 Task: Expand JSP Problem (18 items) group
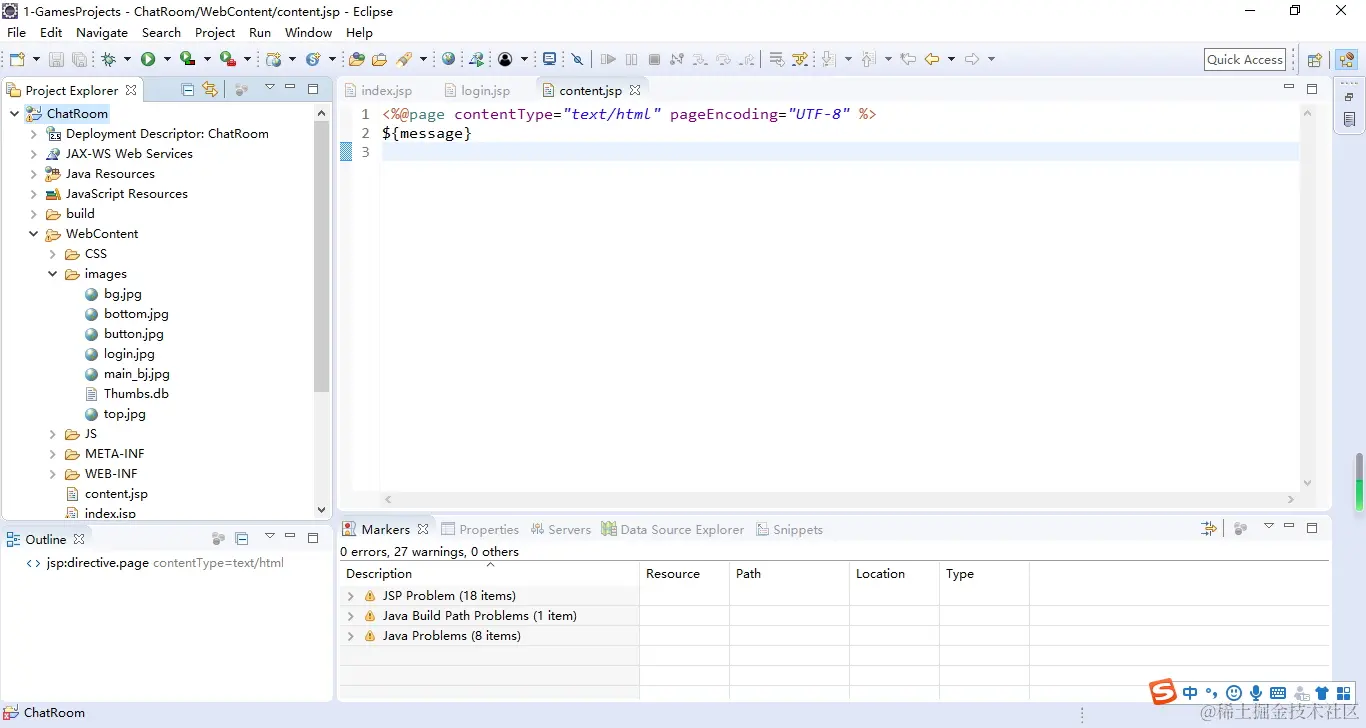click(350, 596)
